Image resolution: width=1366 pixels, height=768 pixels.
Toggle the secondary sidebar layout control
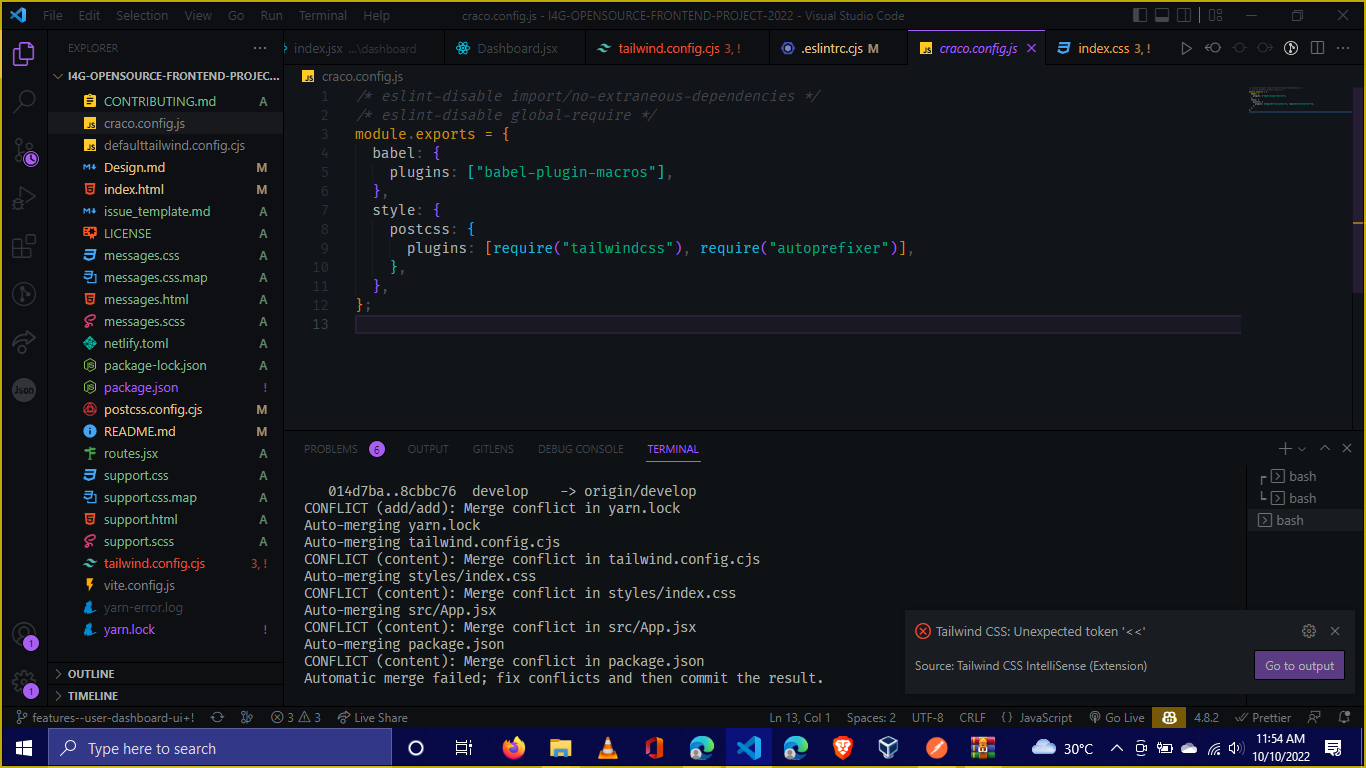tap(1184, 15)
